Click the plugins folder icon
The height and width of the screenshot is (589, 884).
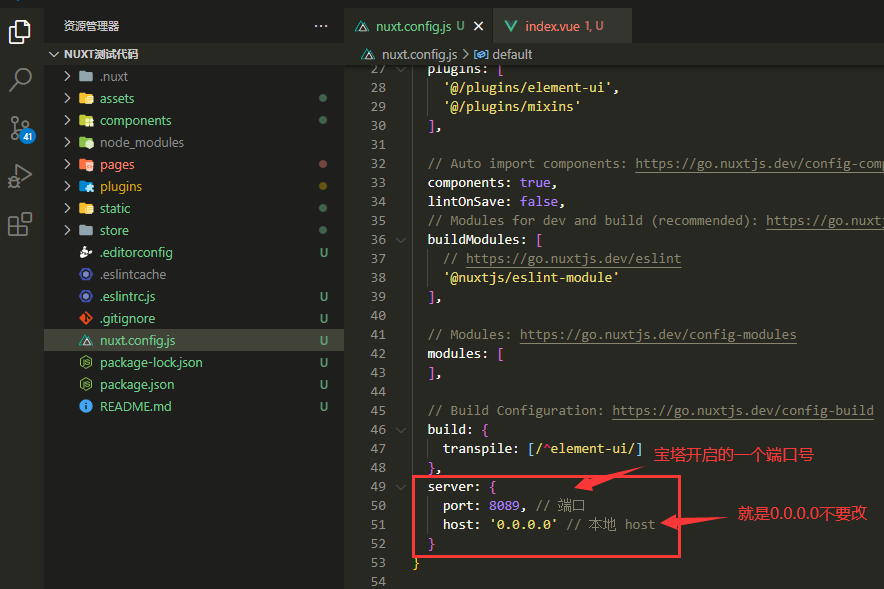click(x=86, y=186)
